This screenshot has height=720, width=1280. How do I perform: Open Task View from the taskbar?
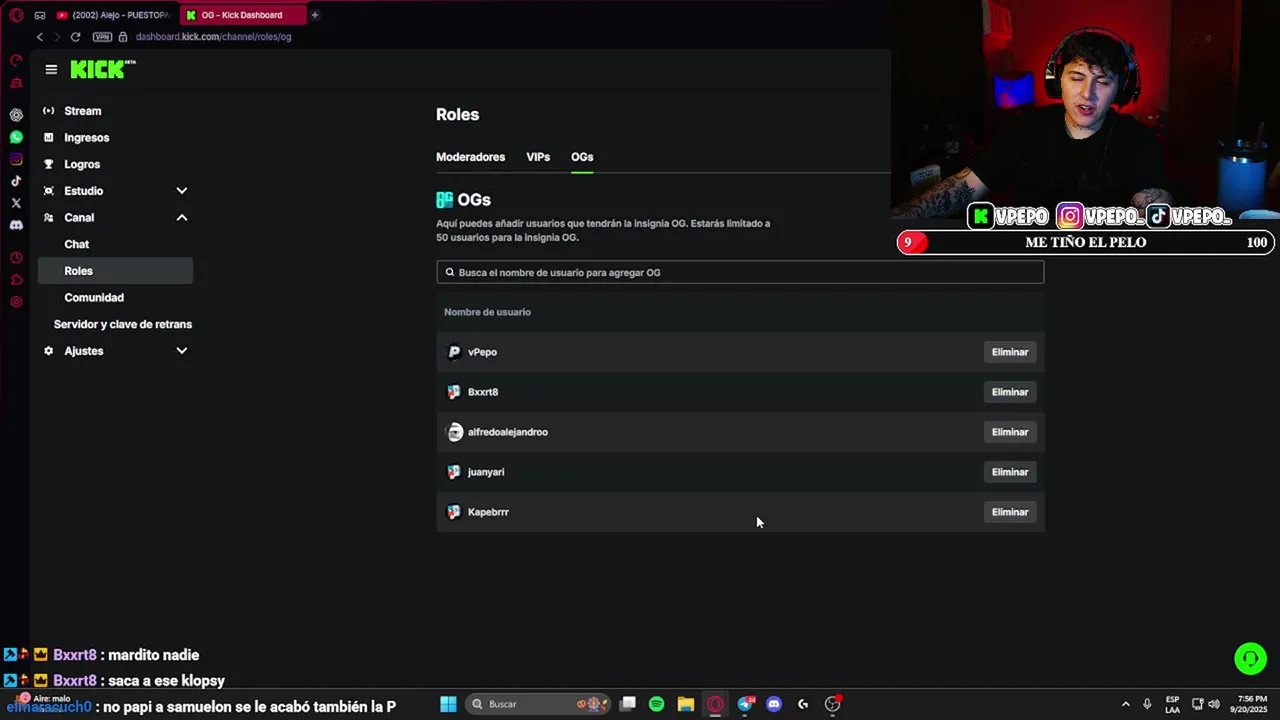coord(627,704)
